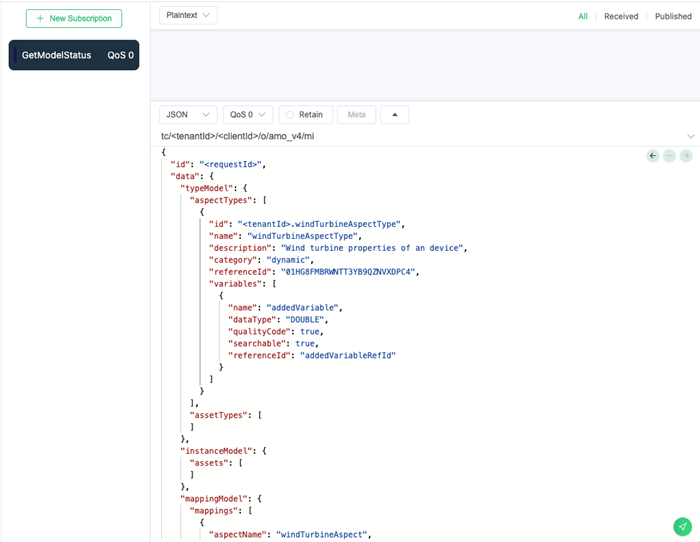Click the "typeModel" key in payload
Screen dimensions: 700x542
point(207,188)
